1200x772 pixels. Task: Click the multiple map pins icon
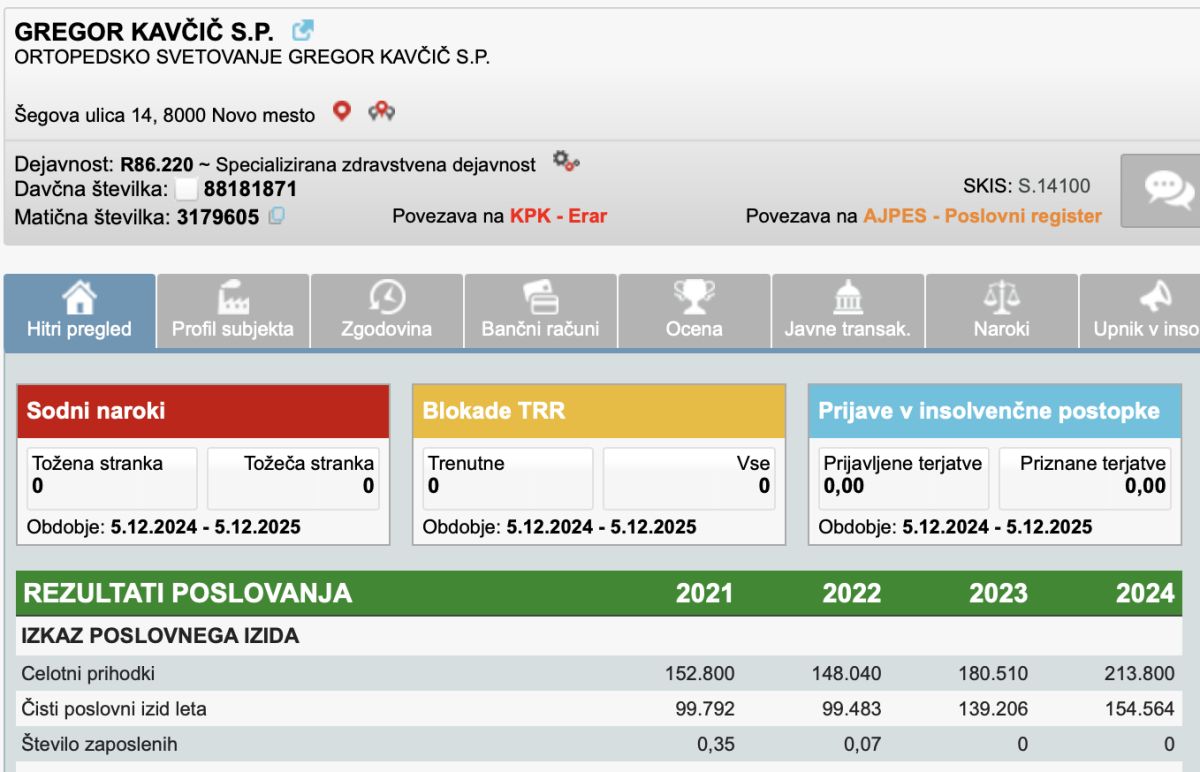tap(381, 112)
